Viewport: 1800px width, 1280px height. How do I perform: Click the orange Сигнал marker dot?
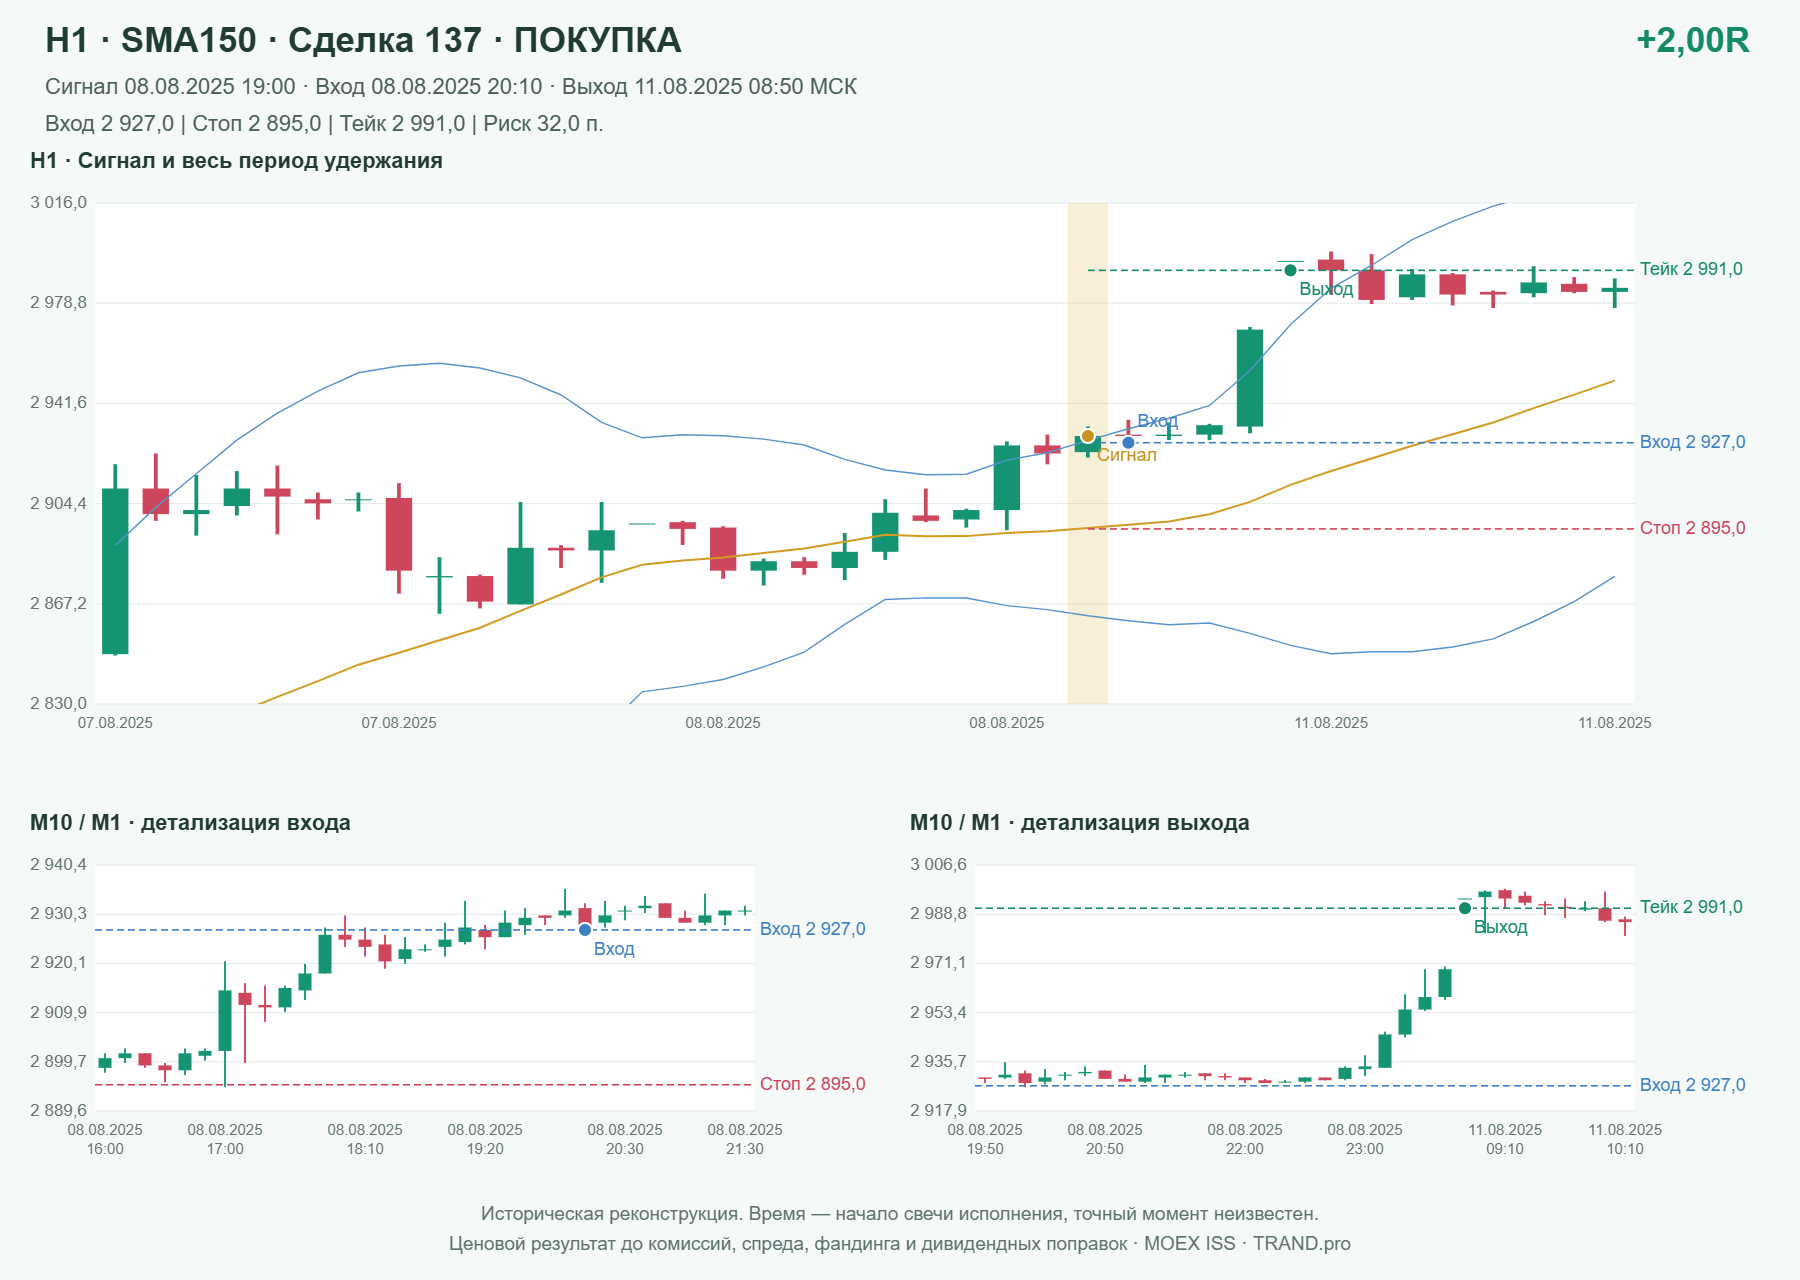[1088, 436]
